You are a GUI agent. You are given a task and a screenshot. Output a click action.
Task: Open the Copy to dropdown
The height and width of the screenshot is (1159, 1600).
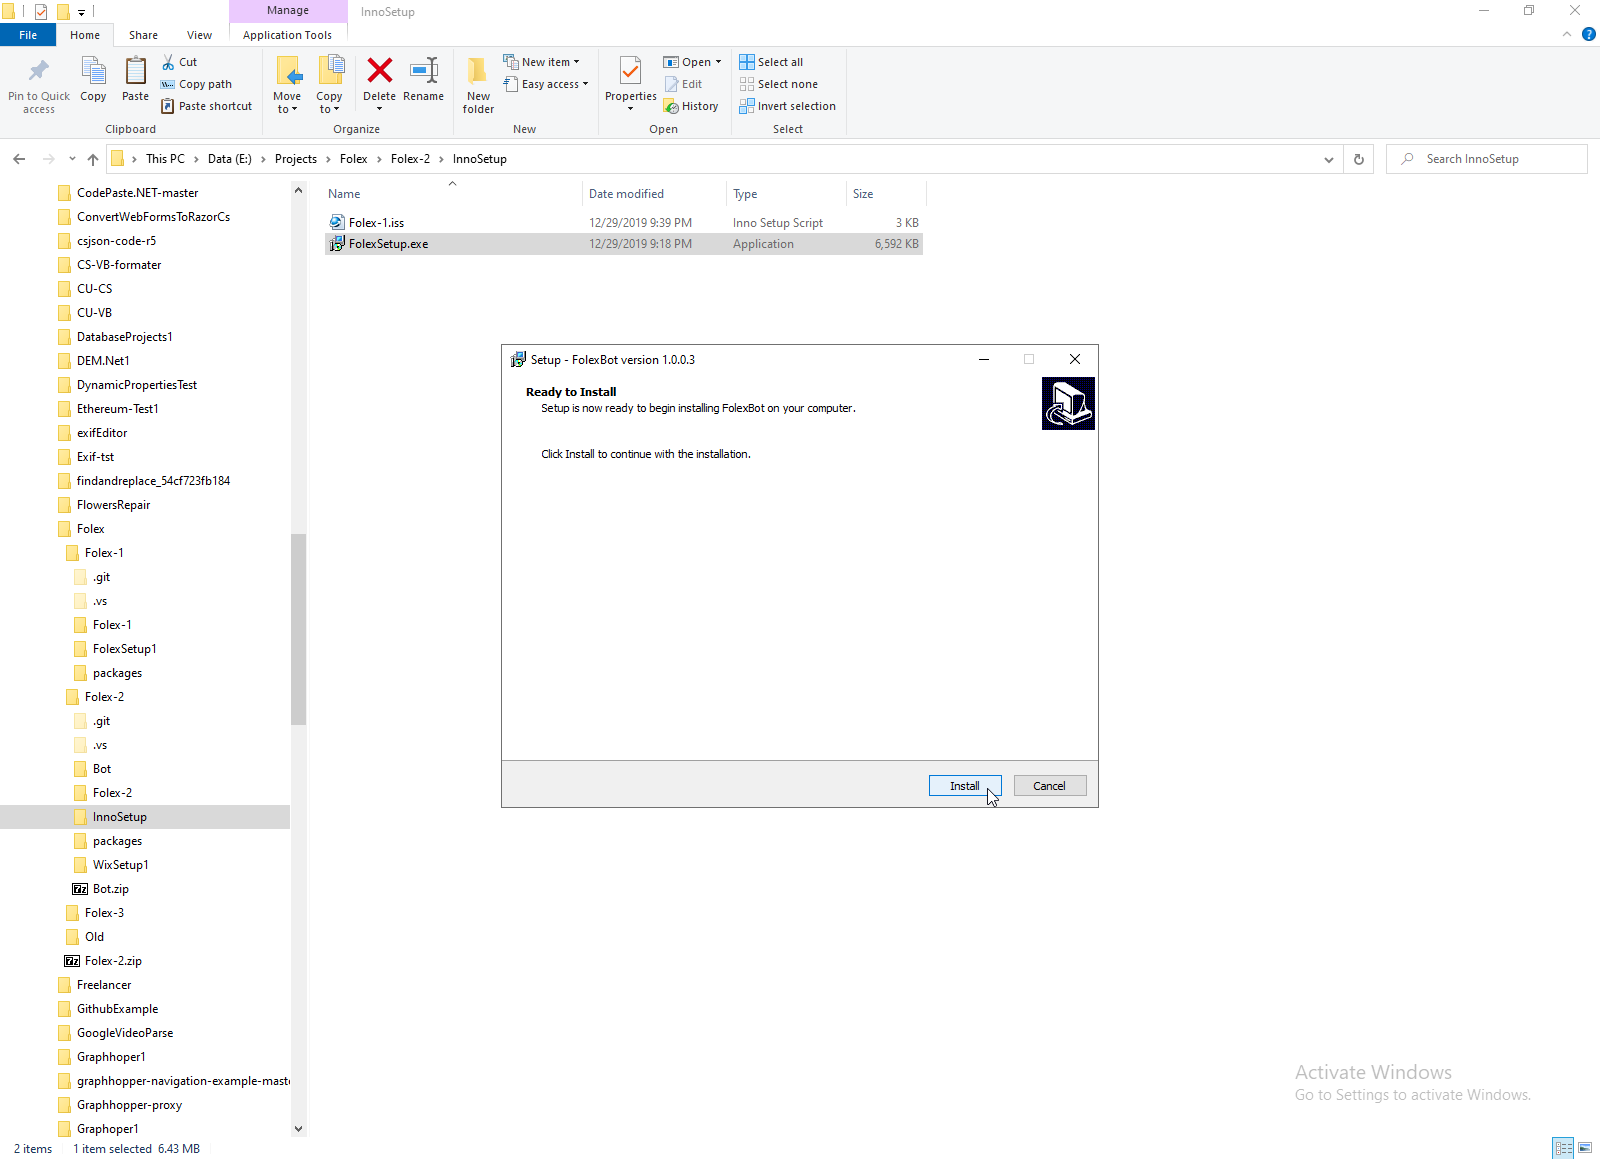(329, 103)
